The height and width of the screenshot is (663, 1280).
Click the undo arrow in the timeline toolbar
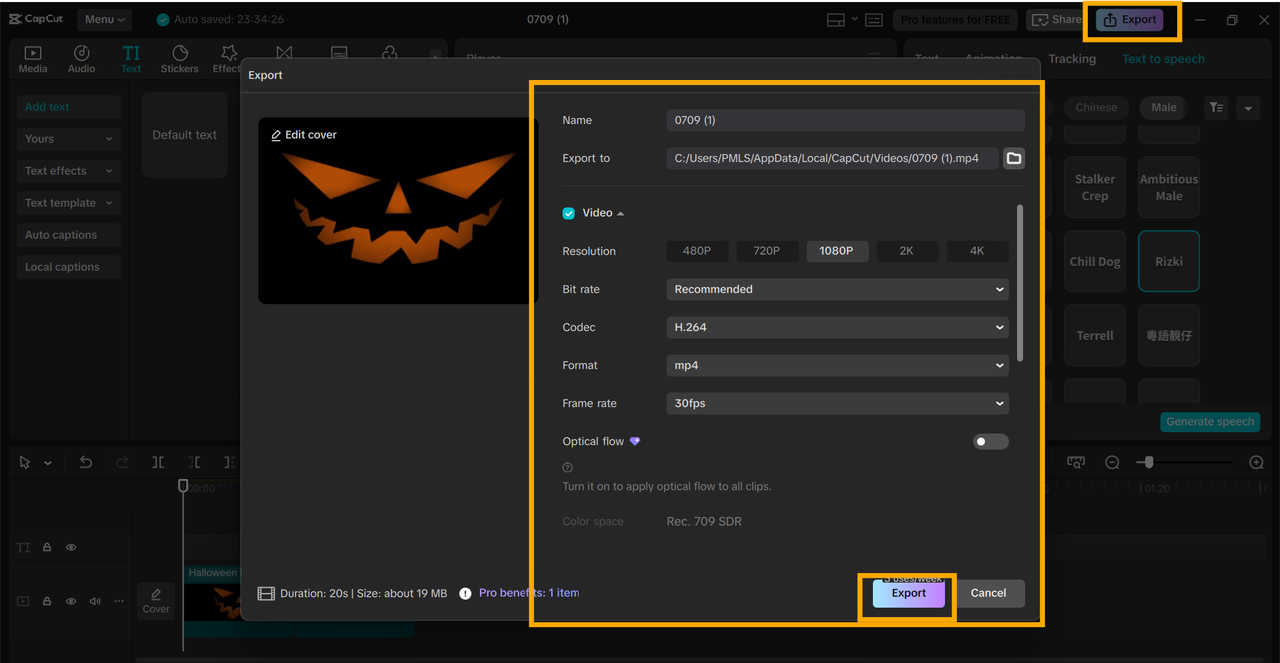tap(86, 462)
